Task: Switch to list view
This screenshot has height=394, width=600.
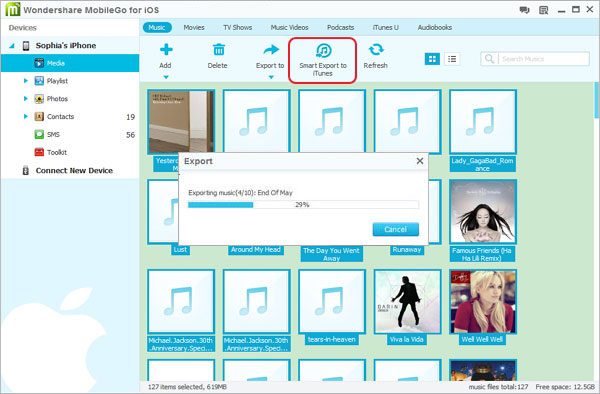Action: point(452,59)
